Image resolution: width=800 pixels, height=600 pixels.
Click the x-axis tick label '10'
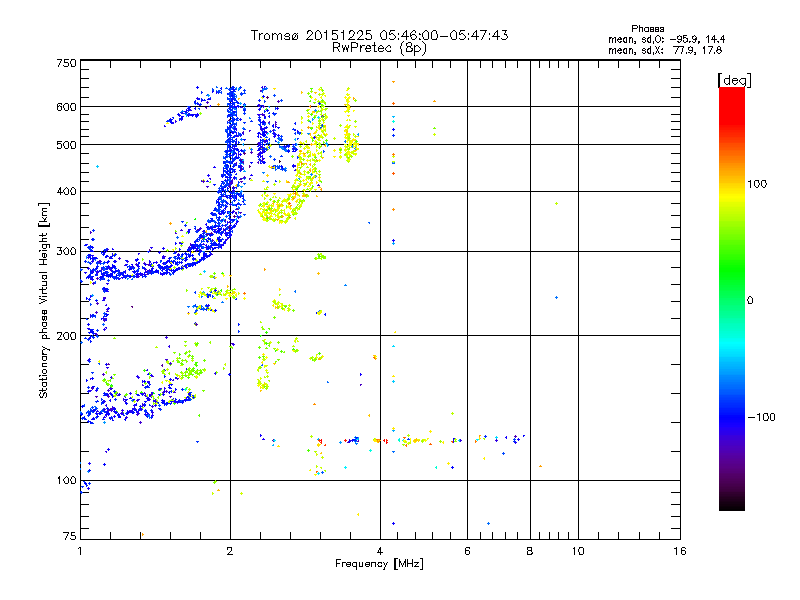[578, 551]
